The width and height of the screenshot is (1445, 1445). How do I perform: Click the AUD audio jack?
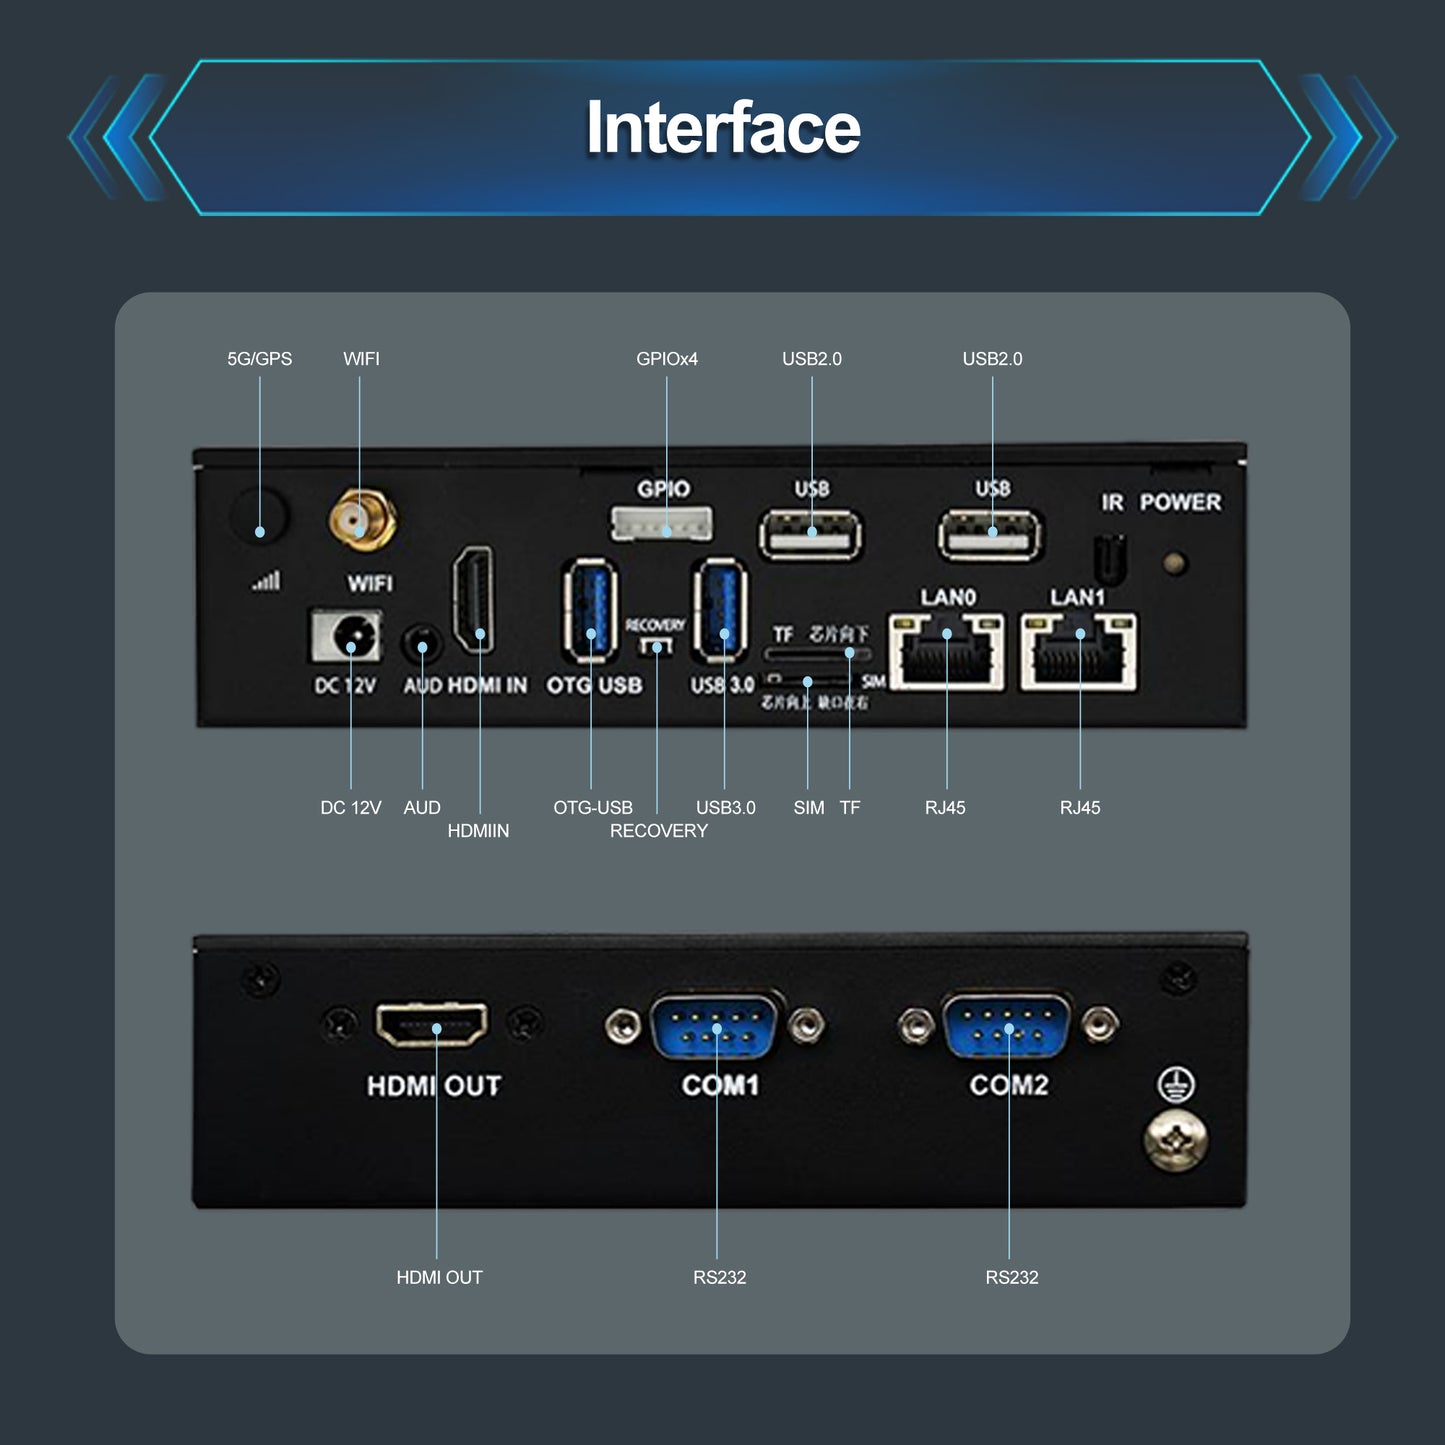422,645
